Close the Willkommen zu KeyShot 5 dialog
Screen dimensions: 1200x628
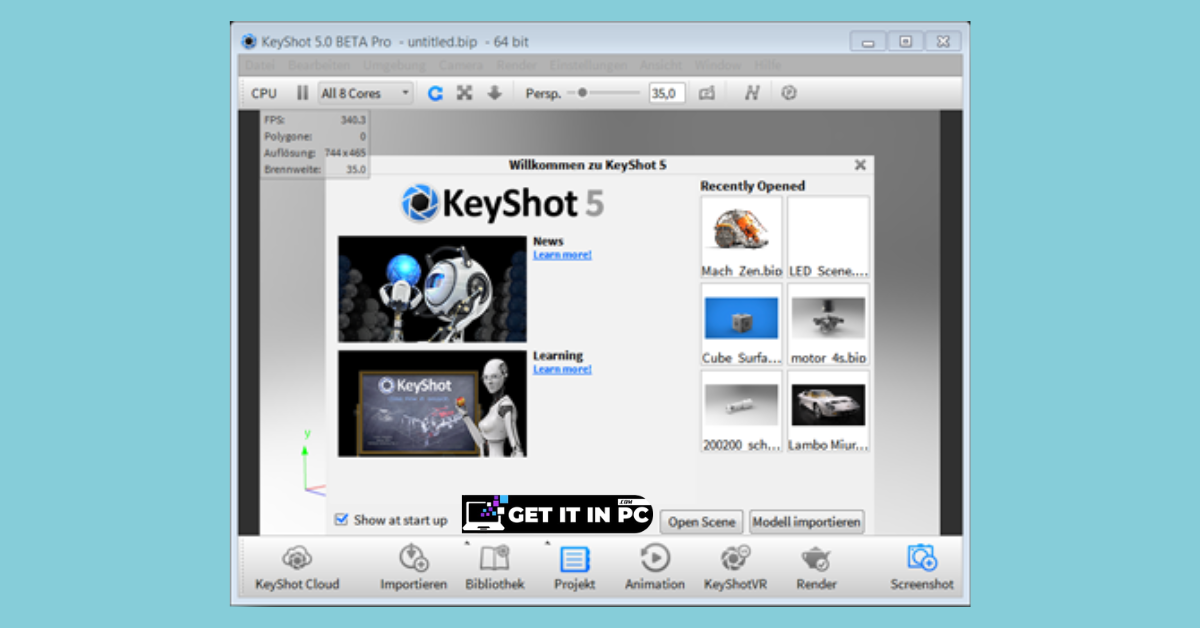click(x=860, y=165)
